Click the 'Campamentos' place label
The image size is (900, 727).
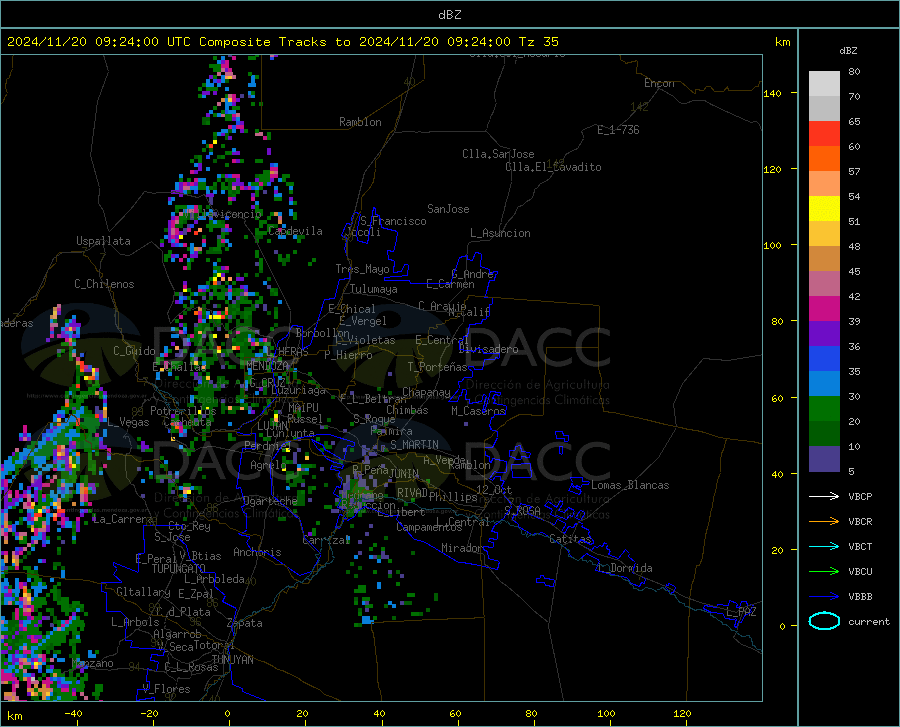(429, 527)
